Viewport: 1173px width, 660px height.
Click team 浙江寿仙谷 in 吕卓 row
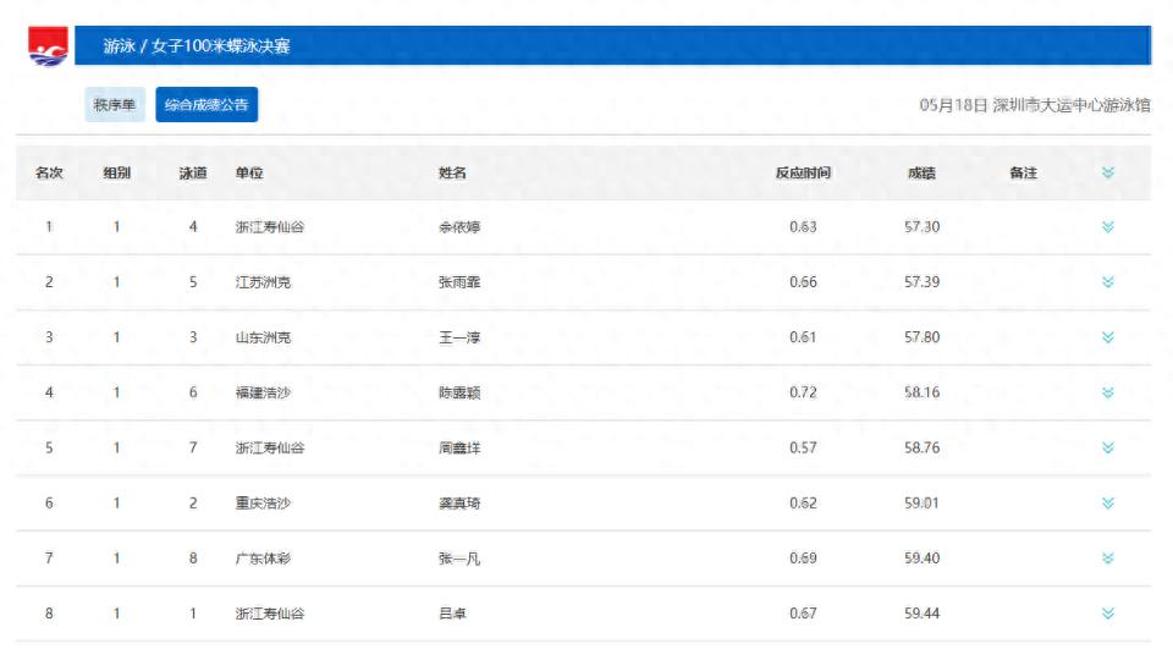(x=270, y=614)
